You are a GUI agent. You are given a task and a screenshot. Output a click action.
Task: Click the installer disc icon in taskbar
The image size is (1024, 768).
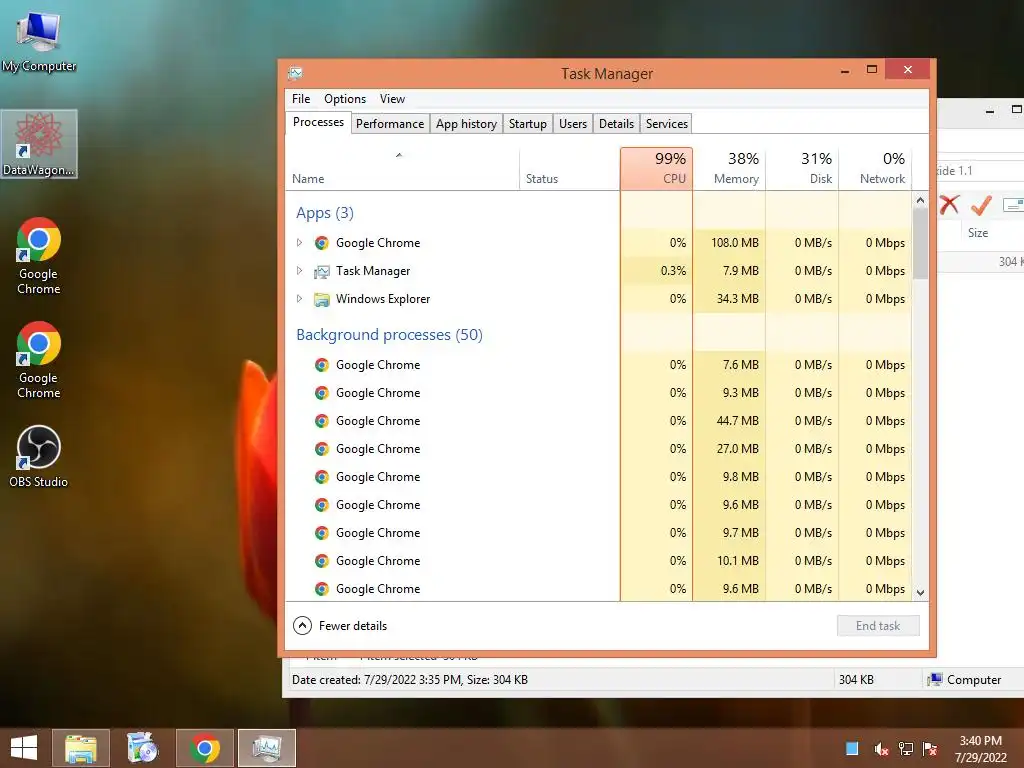[x=142, y=748]
